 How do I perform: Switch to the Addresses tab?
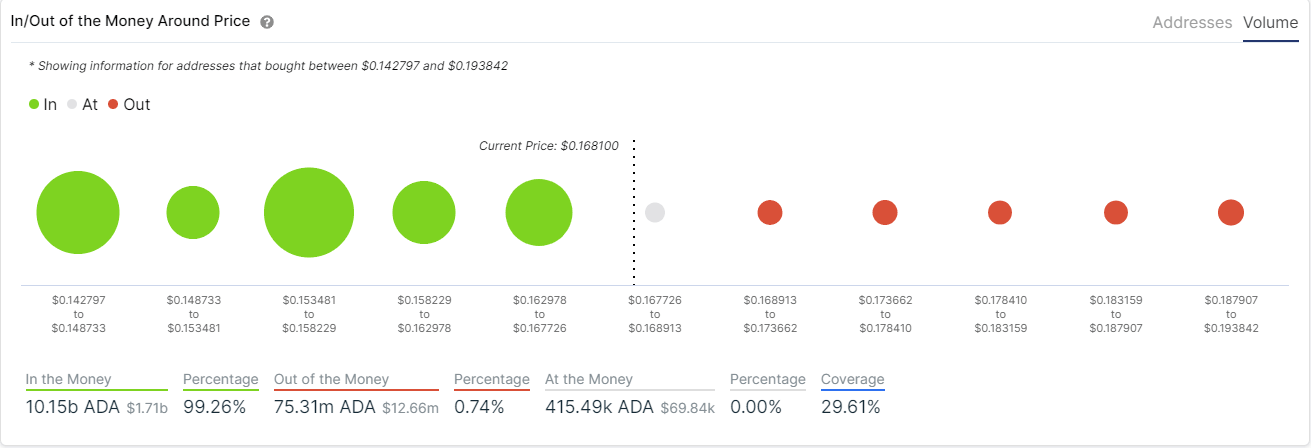1192,22
